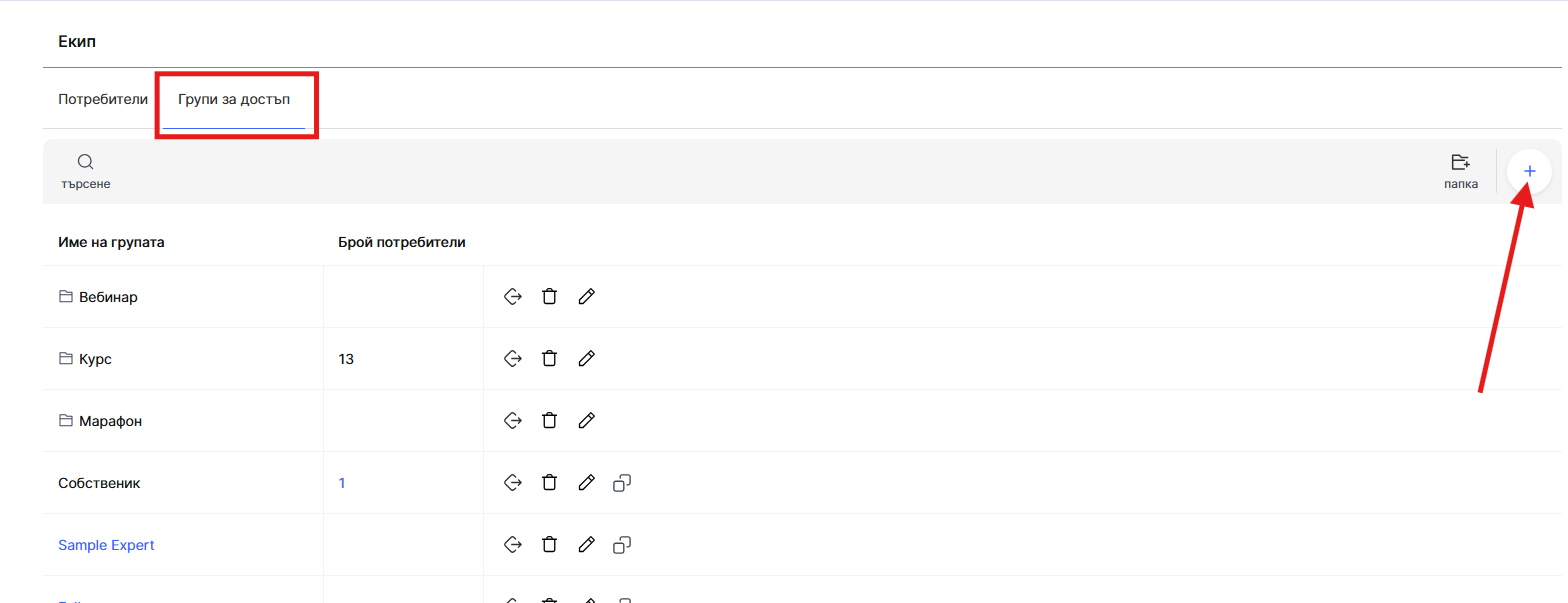Move the Курс folder using arrow icon

[x=513, y=359]
